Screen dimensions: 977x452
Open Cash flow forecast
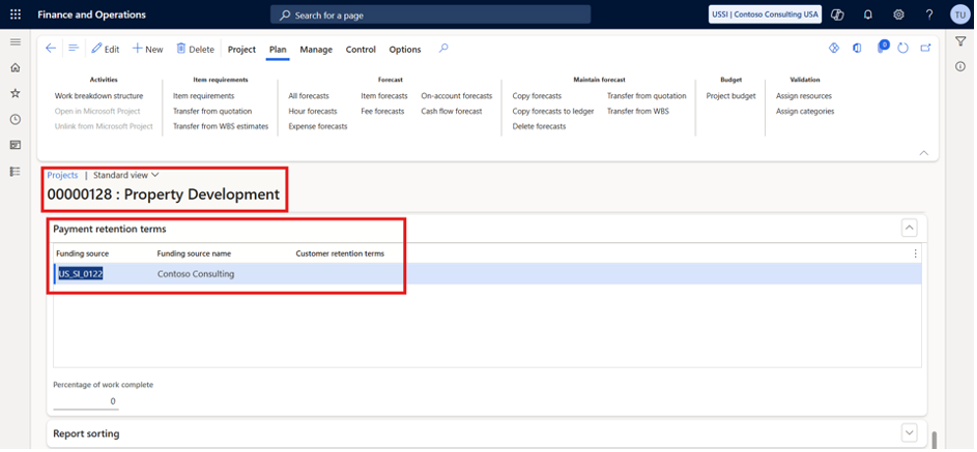[x=452, y=111]
